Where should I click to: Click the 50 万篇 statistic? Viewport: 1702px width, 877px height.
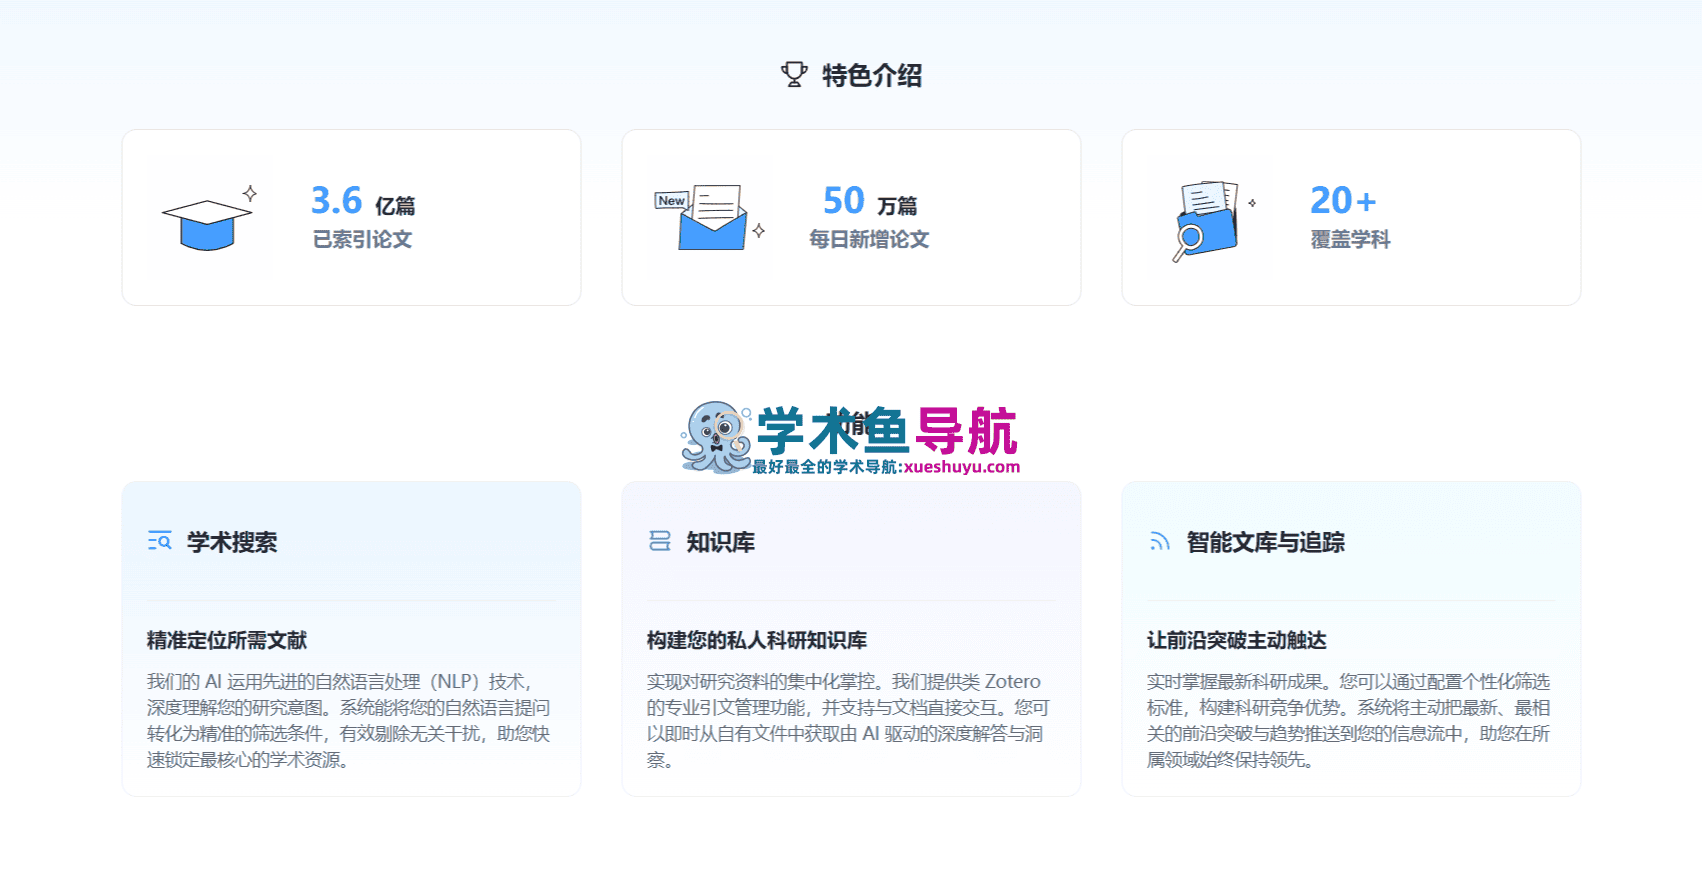point(870,201)
